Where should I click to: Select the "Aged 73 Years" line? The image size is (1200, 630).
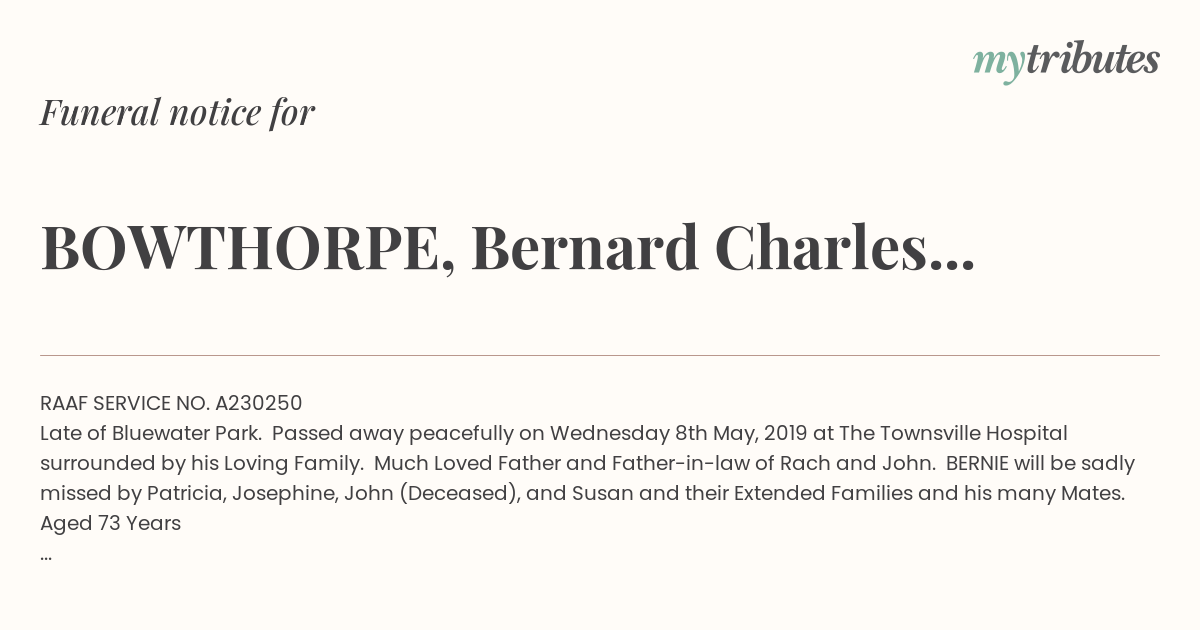(x=111, y=524)
